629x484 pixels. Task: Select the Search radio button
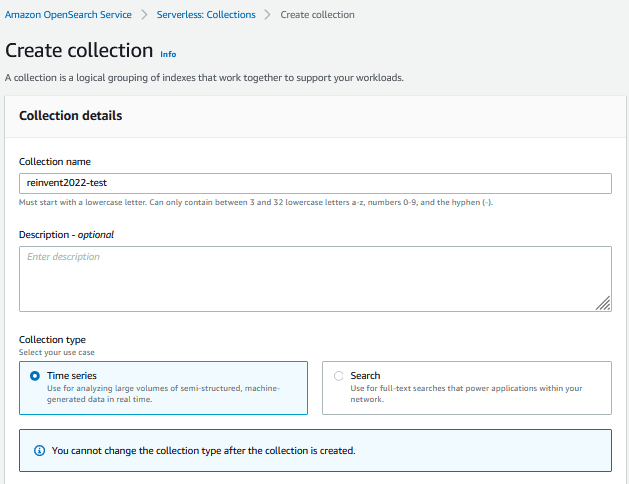pos(338,376)
